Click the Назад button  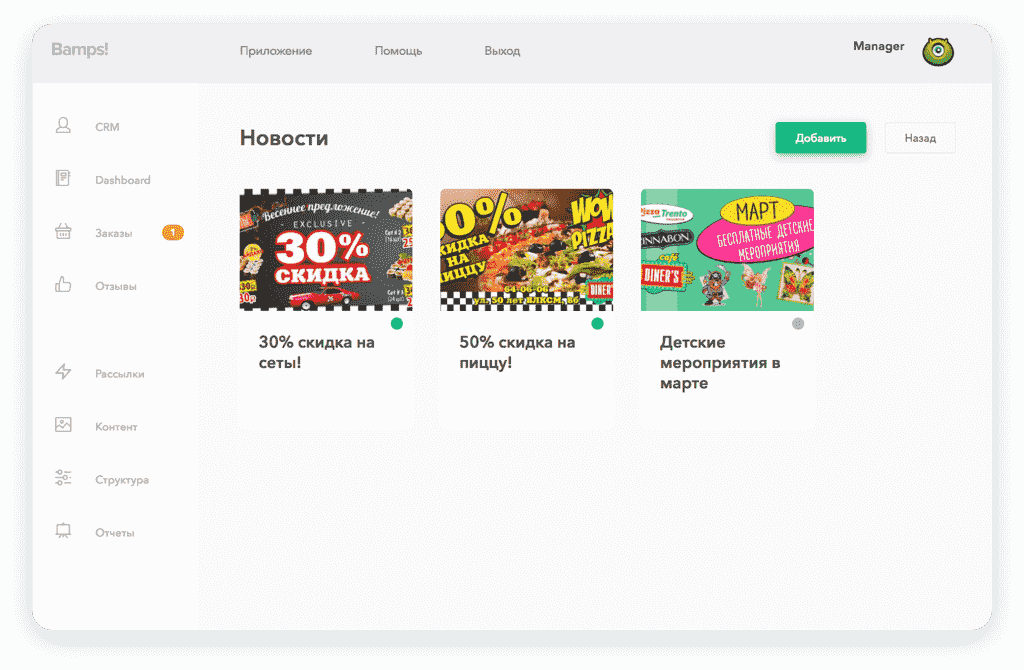pyautogui.click(x=920, y=138)
